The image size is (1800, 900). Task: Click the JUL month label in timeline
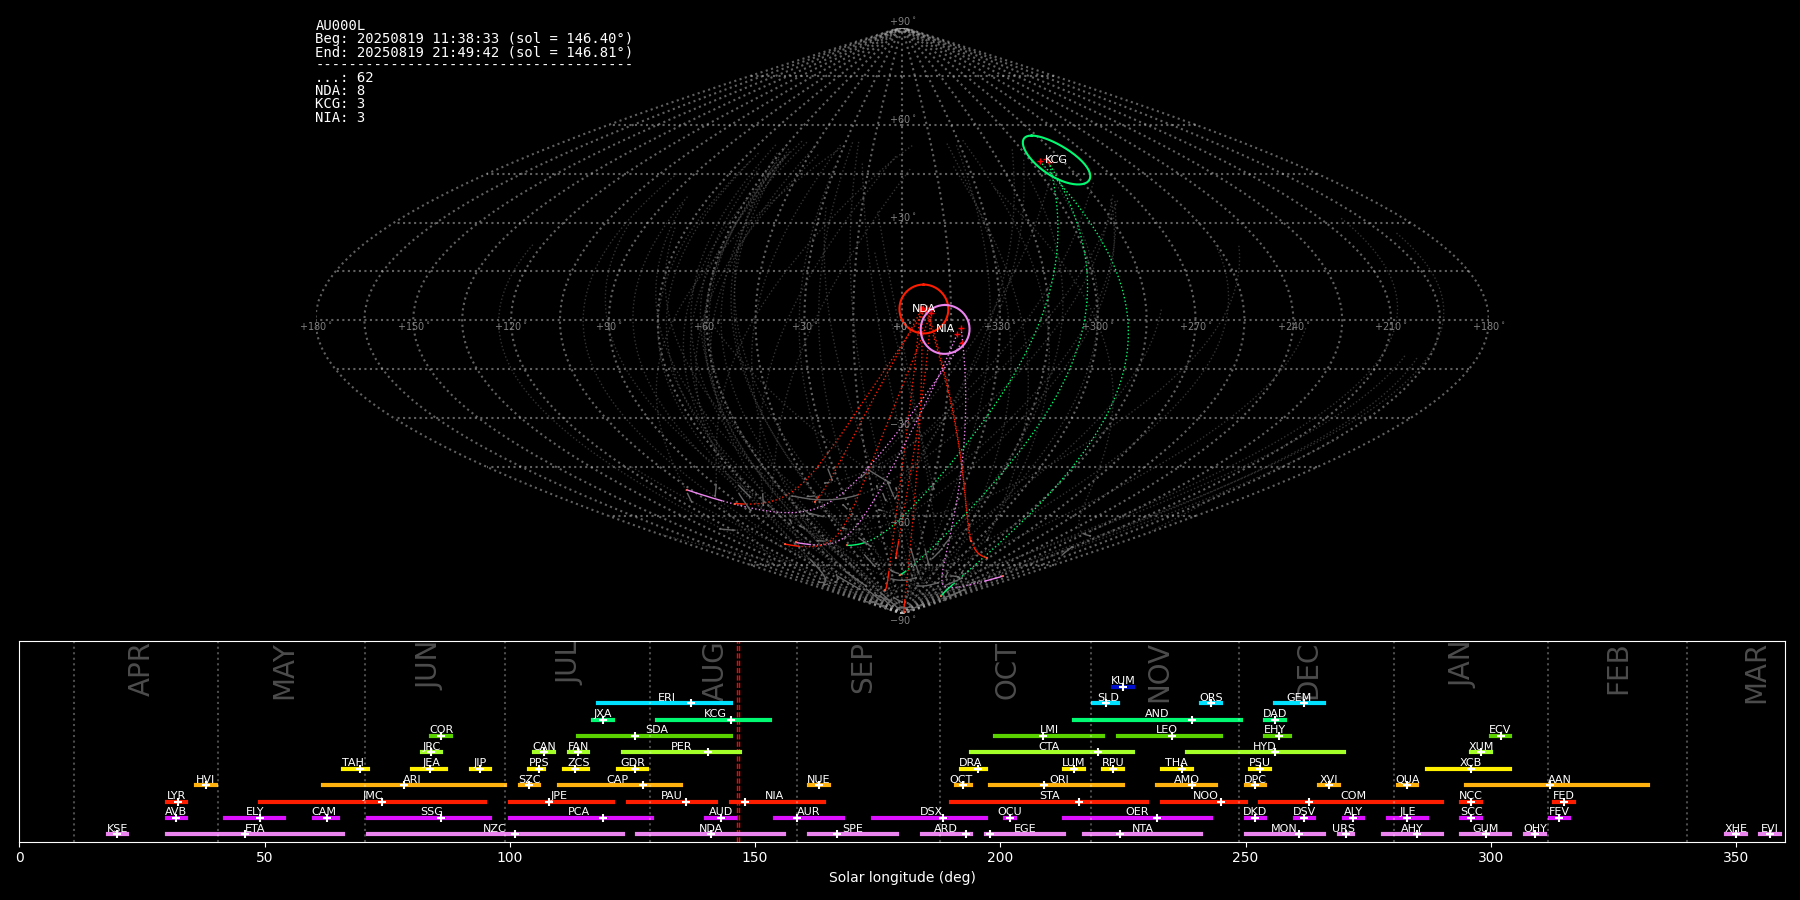pos(567,663)
